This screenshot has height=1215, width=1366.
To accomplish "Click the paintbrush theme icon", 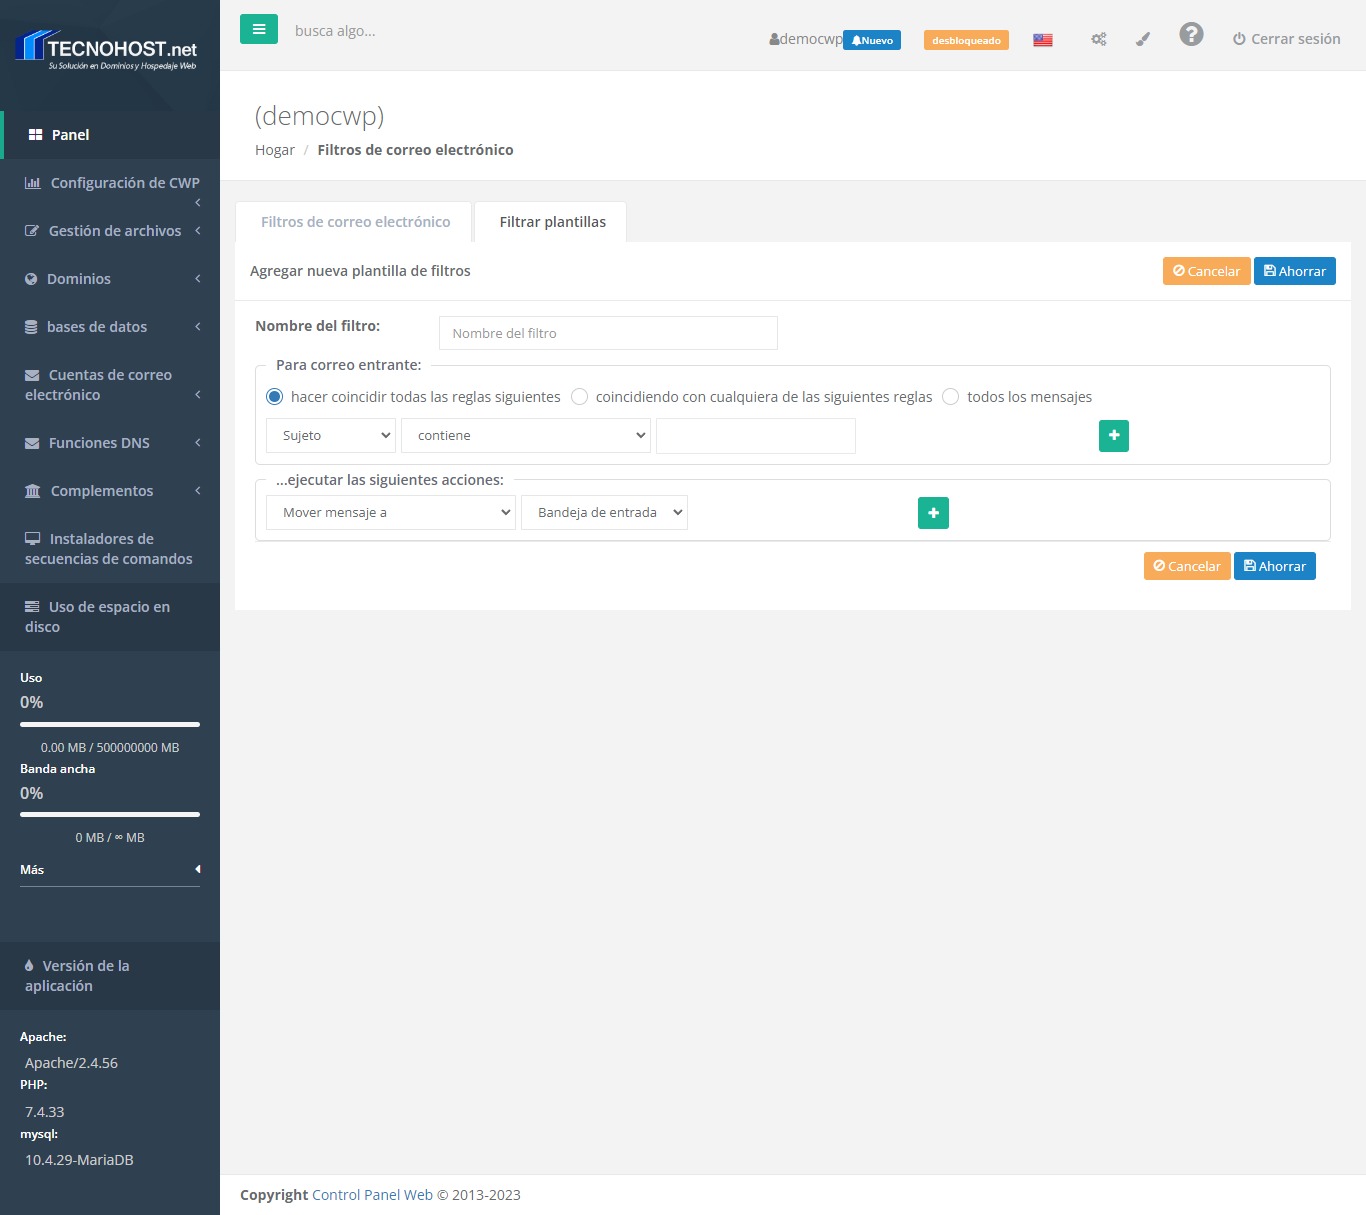I will click(1143, 40).
